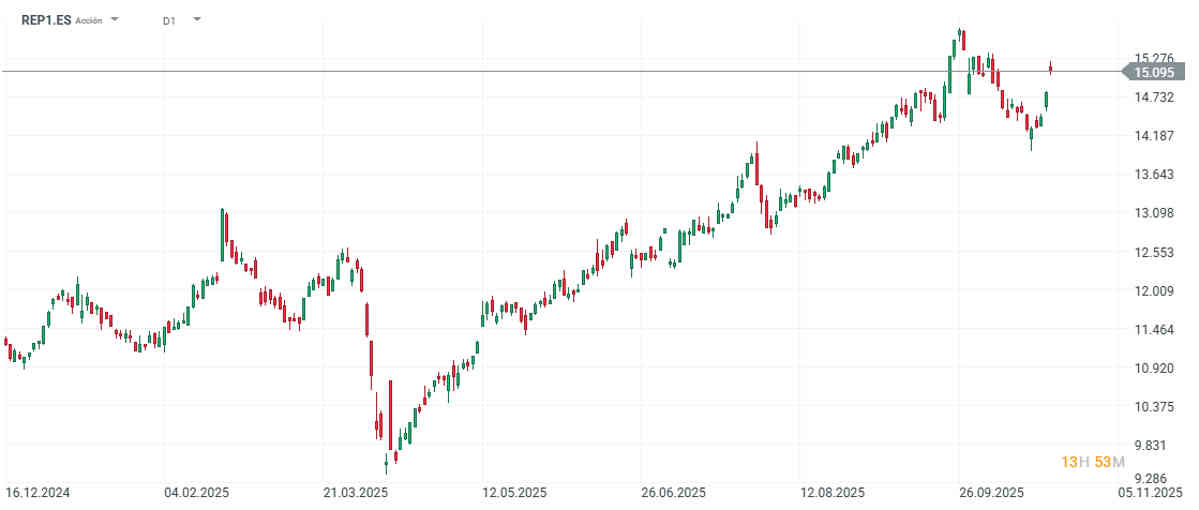Expand the D1 timeframe dropdown arrow
The width and height of the screenshot is (1199, 510).
click(x=196, y=19)
